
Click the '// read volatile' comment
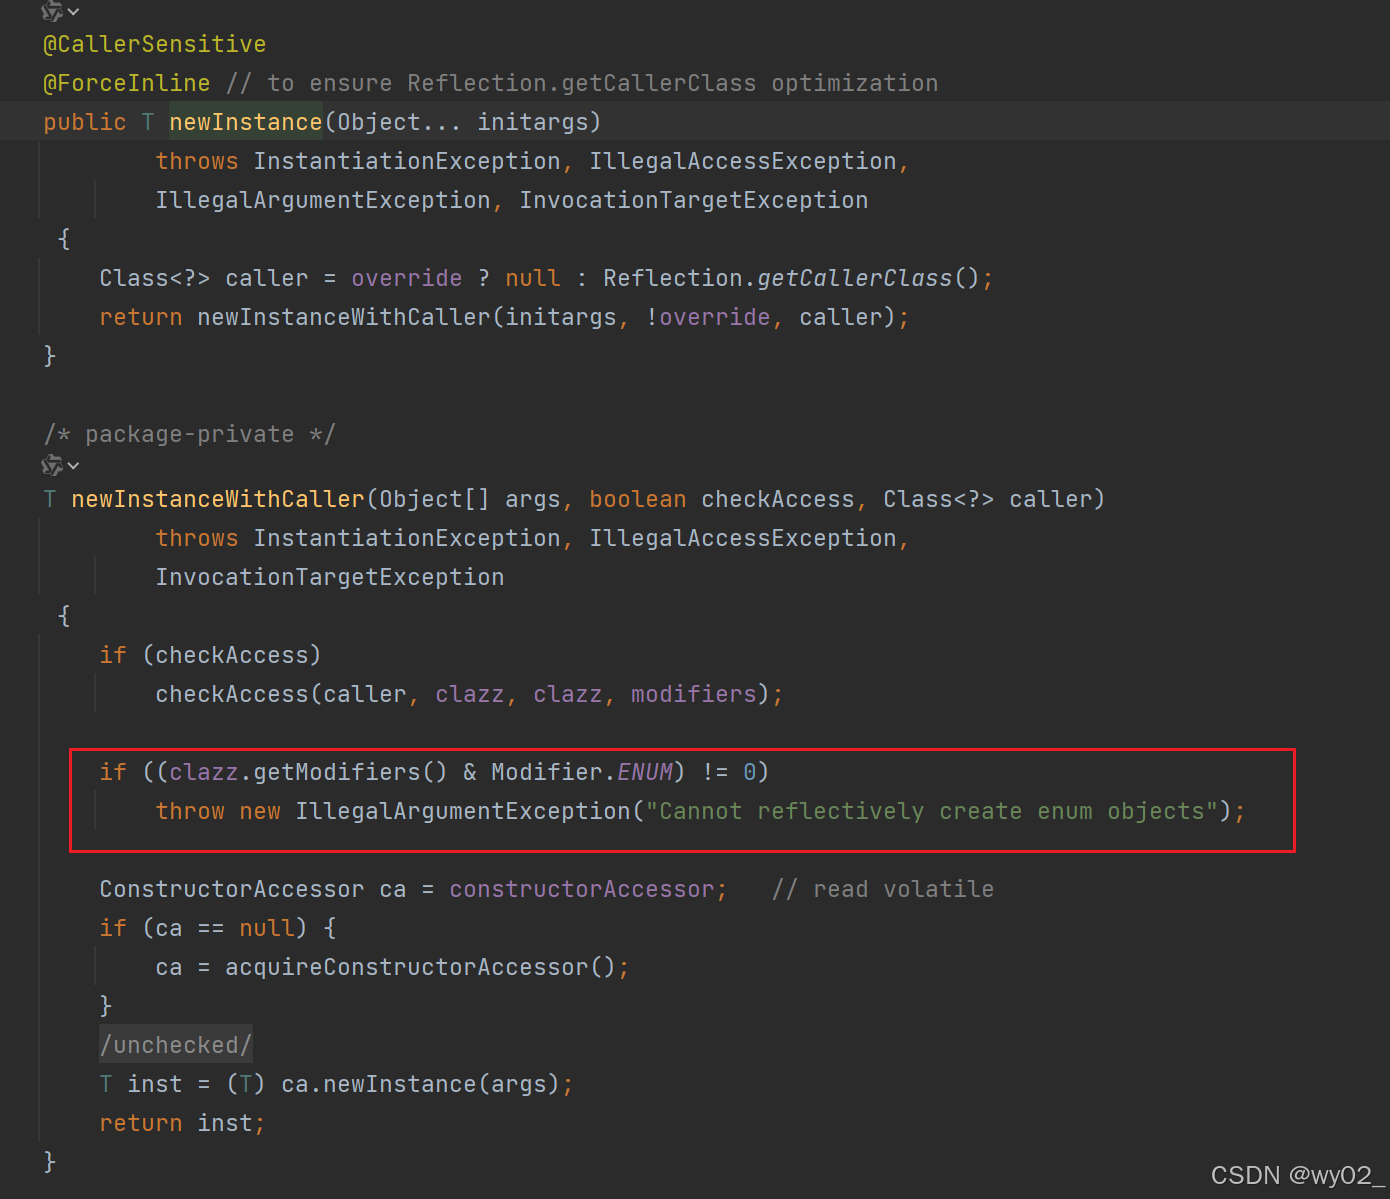click(883, 889)
